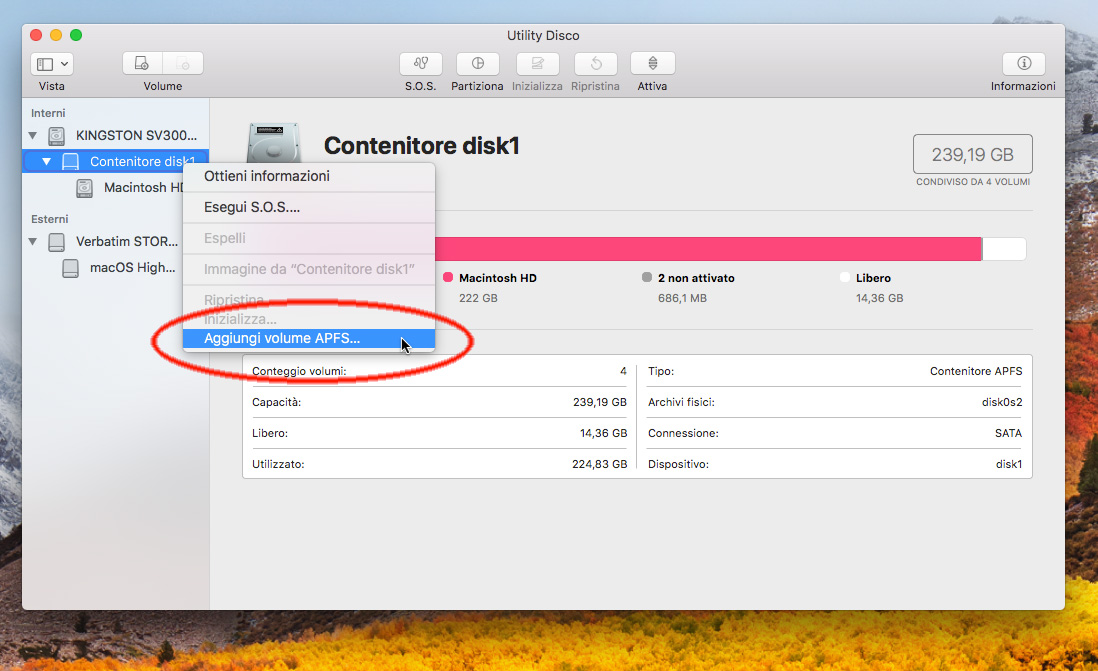Click the Utilizzato 224,83 GB row
This screenshot has width=1098, height=671.
(x=439, y=464)
